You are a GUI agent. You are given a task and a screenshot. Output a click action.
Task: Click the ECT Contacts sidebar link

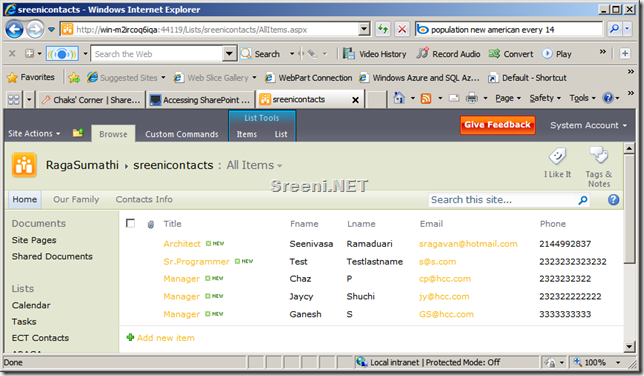click(40, 338)
